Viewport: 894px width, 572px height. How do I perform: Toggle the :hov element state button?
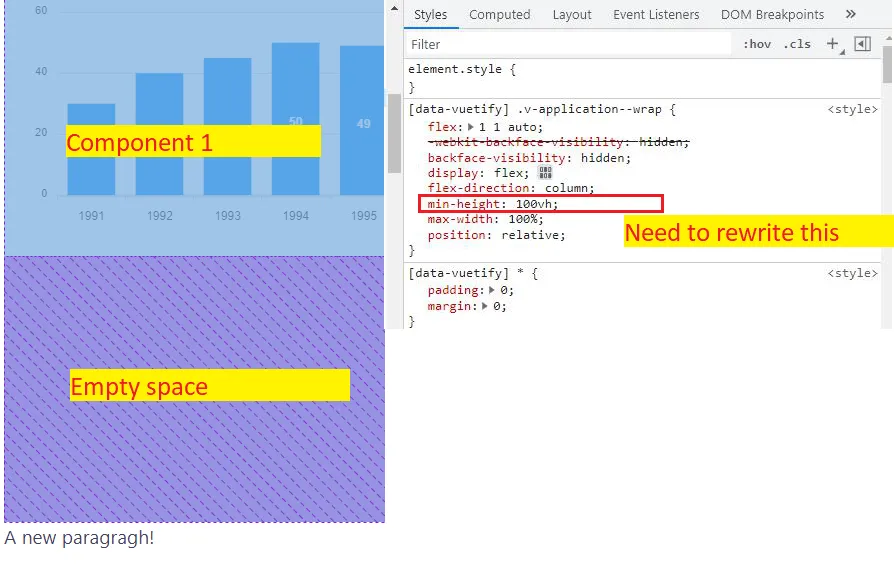tap(757, 44)
